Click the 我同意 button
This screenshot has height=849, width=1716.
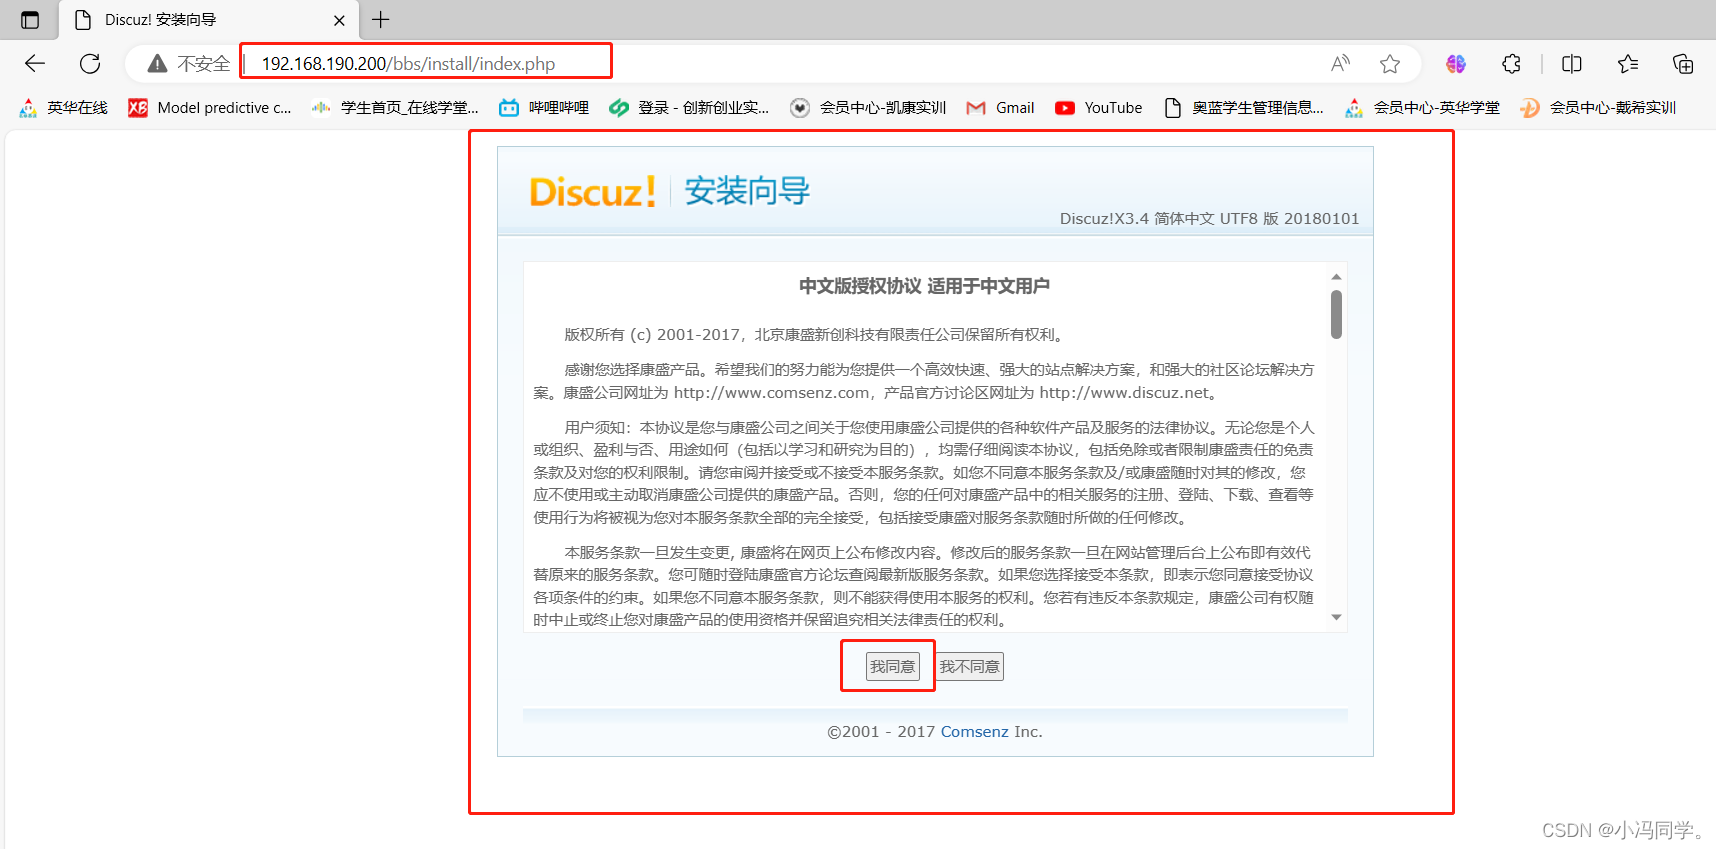(892, 667)
